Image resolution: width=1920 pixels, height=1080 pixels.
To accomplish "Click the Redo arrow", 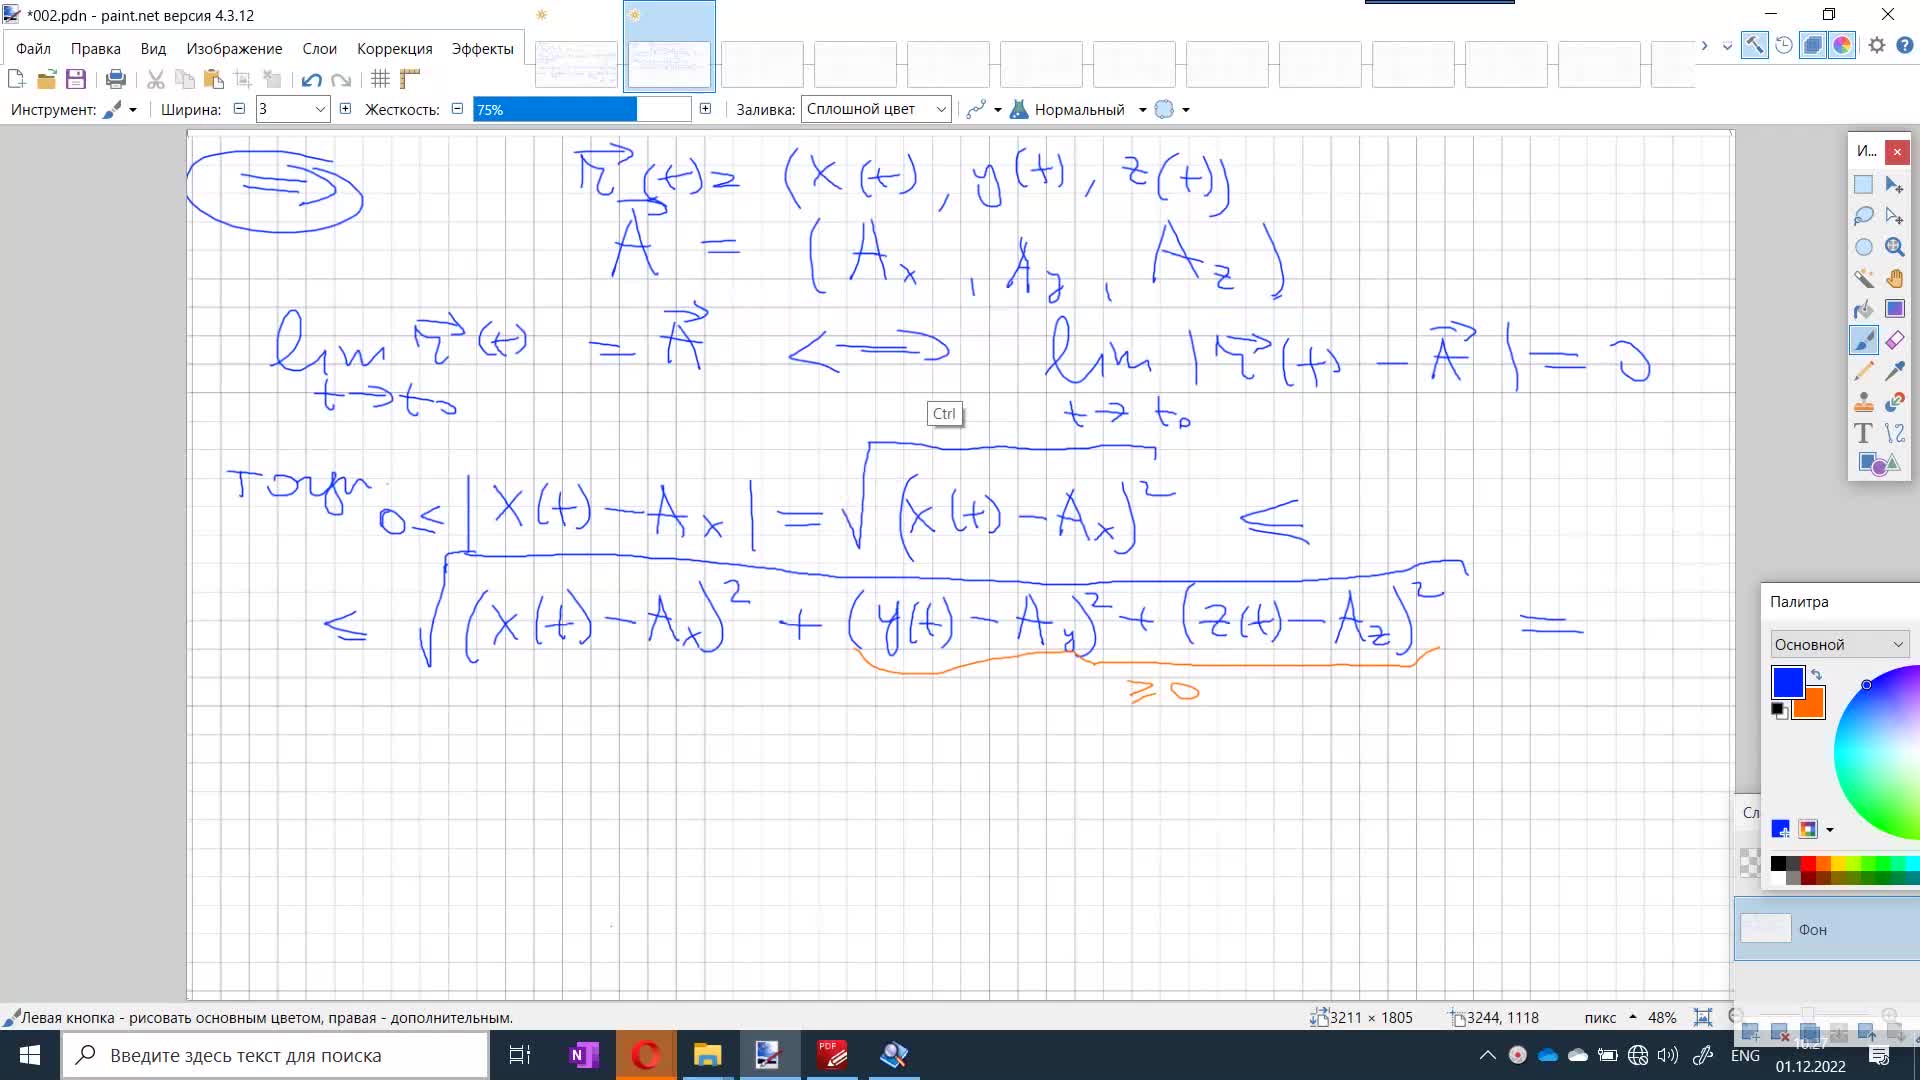I will (341, 79).
